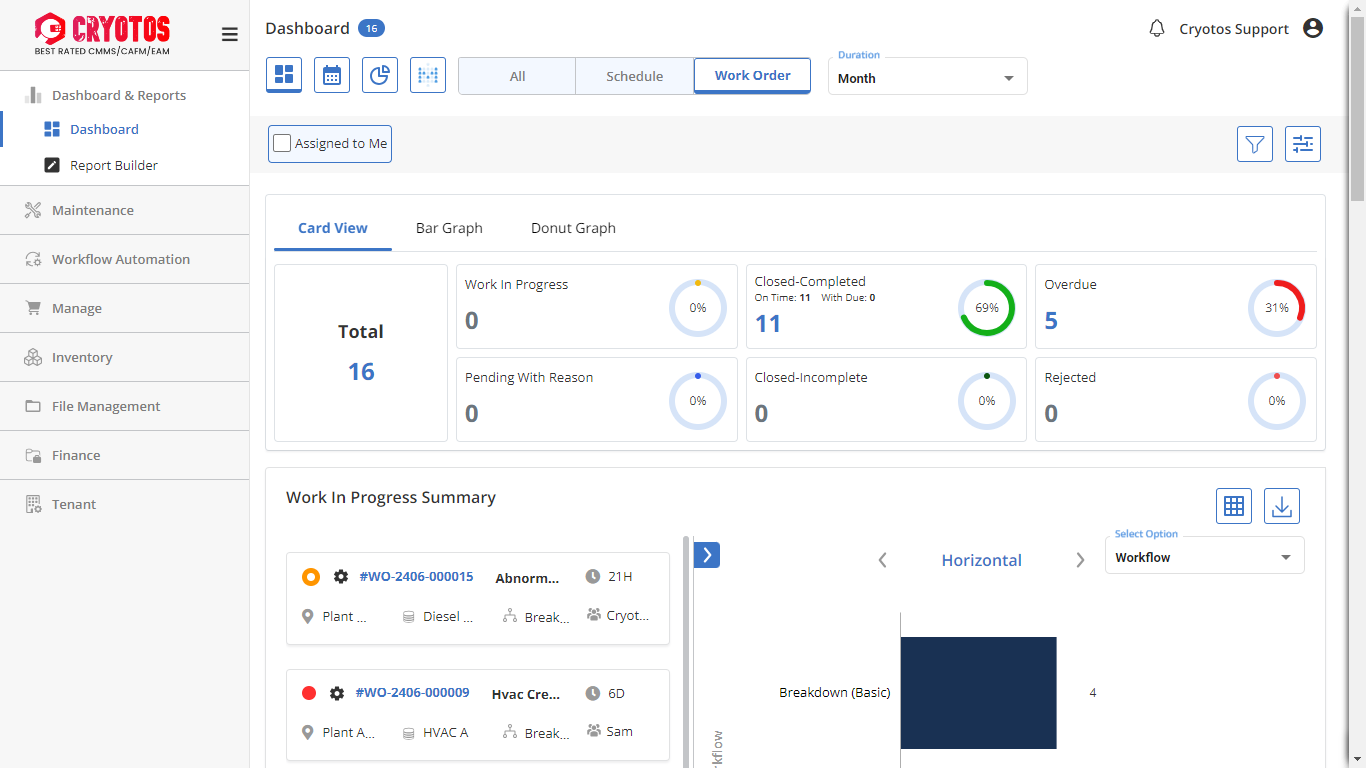1366x768 pixels.
Task: Enable the Assigned to Me checkbox
Action: (x=283, y=144)
